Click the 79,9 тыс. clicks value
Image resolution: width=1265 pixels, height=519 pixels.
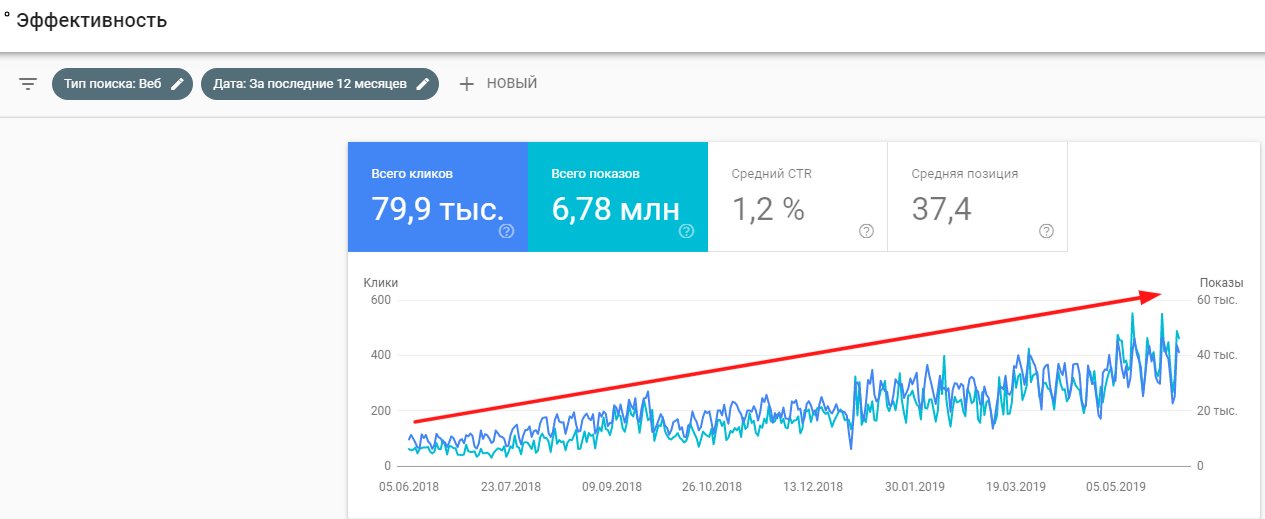(437, 209)
